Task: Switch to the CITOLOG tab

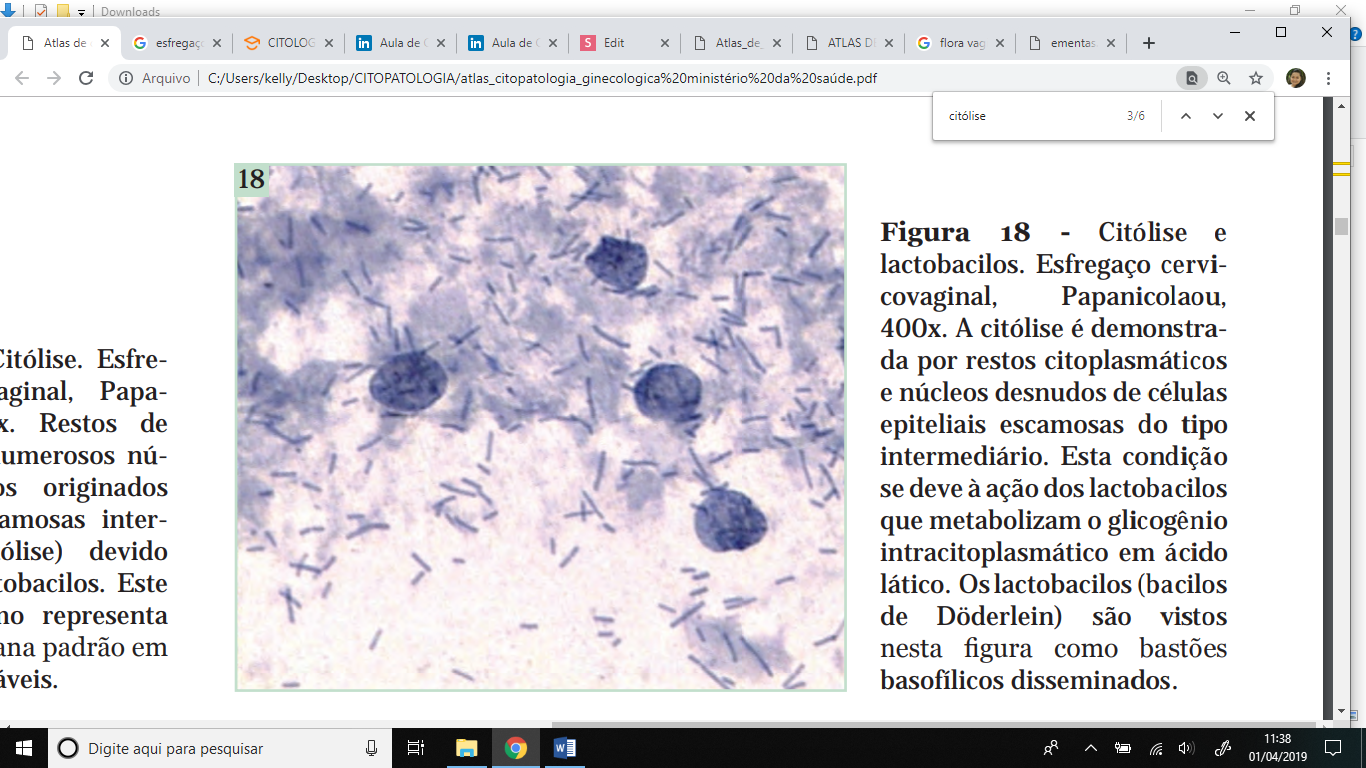Action: pos(289,43)
